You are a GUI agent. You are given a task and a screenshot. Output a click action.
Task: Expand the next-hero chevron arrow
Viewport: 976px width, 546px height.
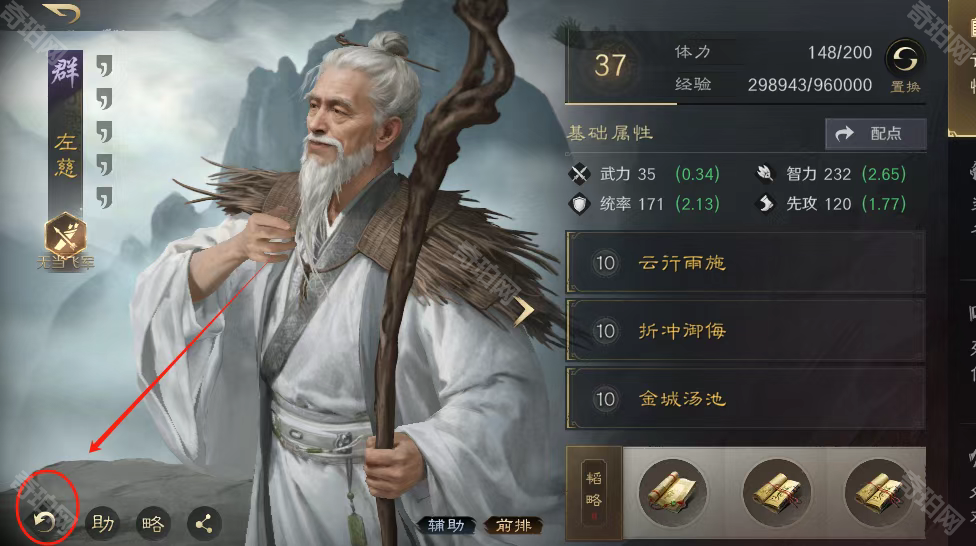[x=523, y=311]
